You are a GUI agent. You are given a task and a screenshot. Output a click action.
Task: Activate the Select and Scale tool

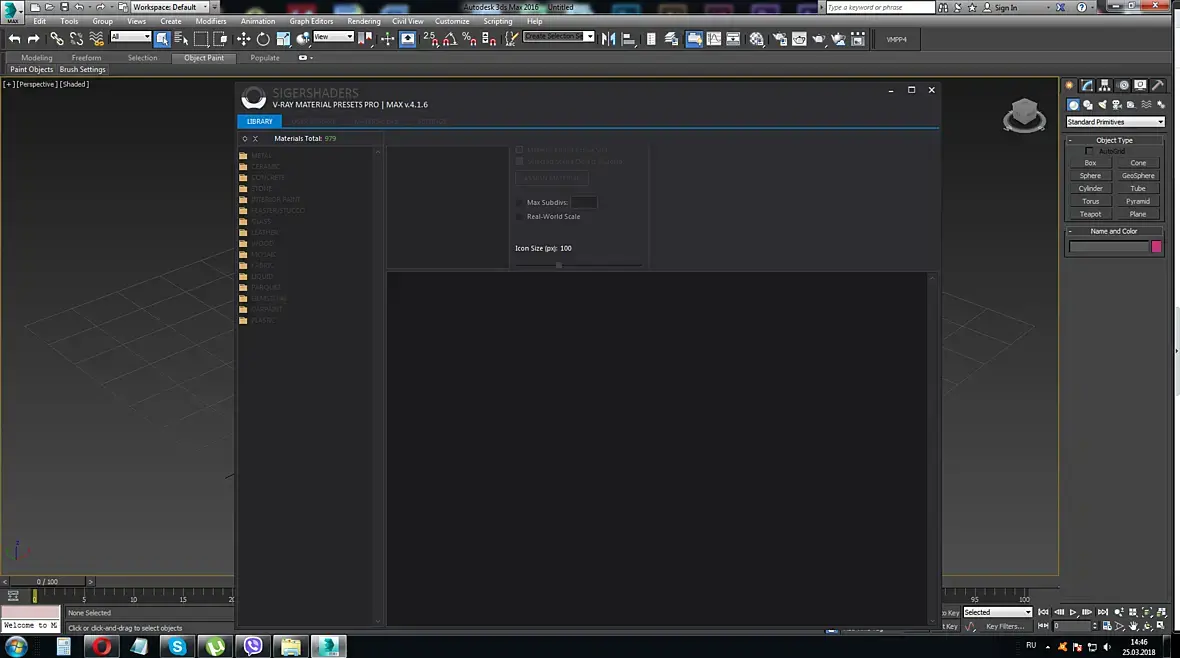pyautogui.click(x=283, y=39)
